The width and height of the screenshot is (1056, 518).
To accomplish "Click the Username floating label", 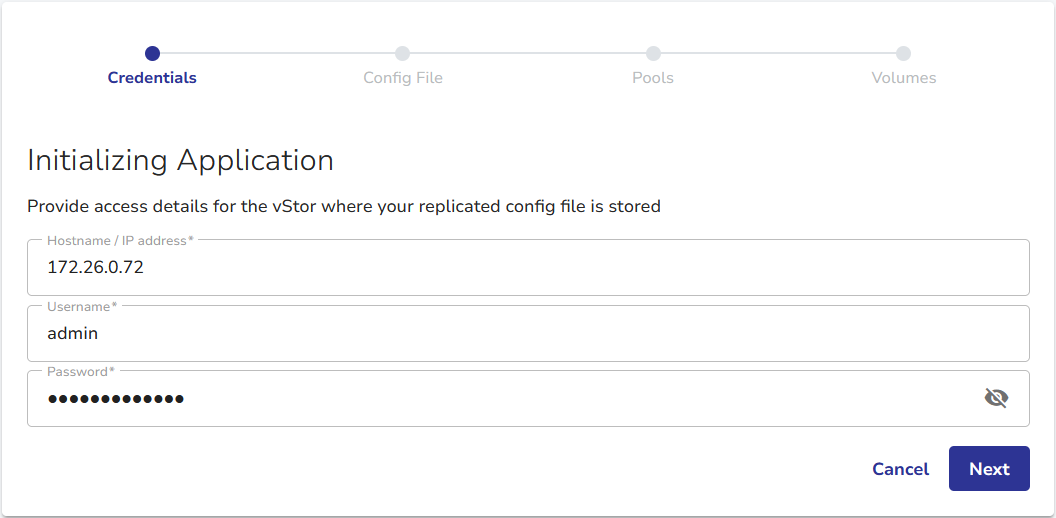I will click(82, 306).
